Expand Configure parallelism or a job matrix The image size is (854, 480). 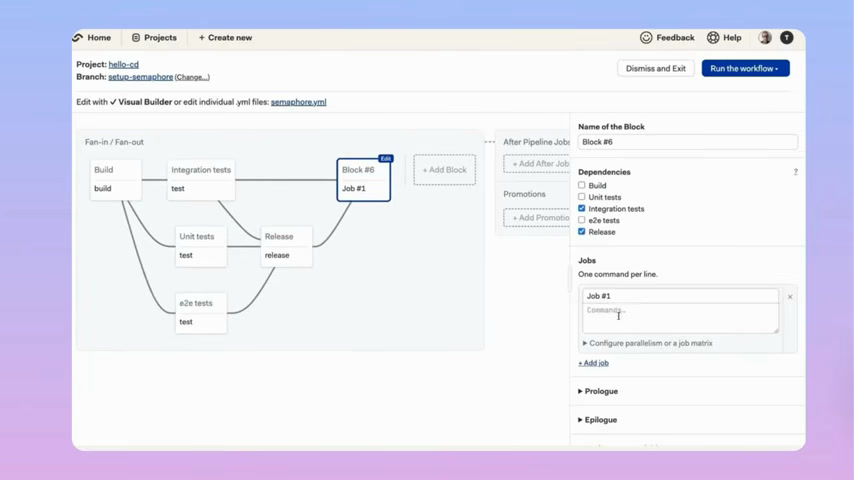coord(647,343)
